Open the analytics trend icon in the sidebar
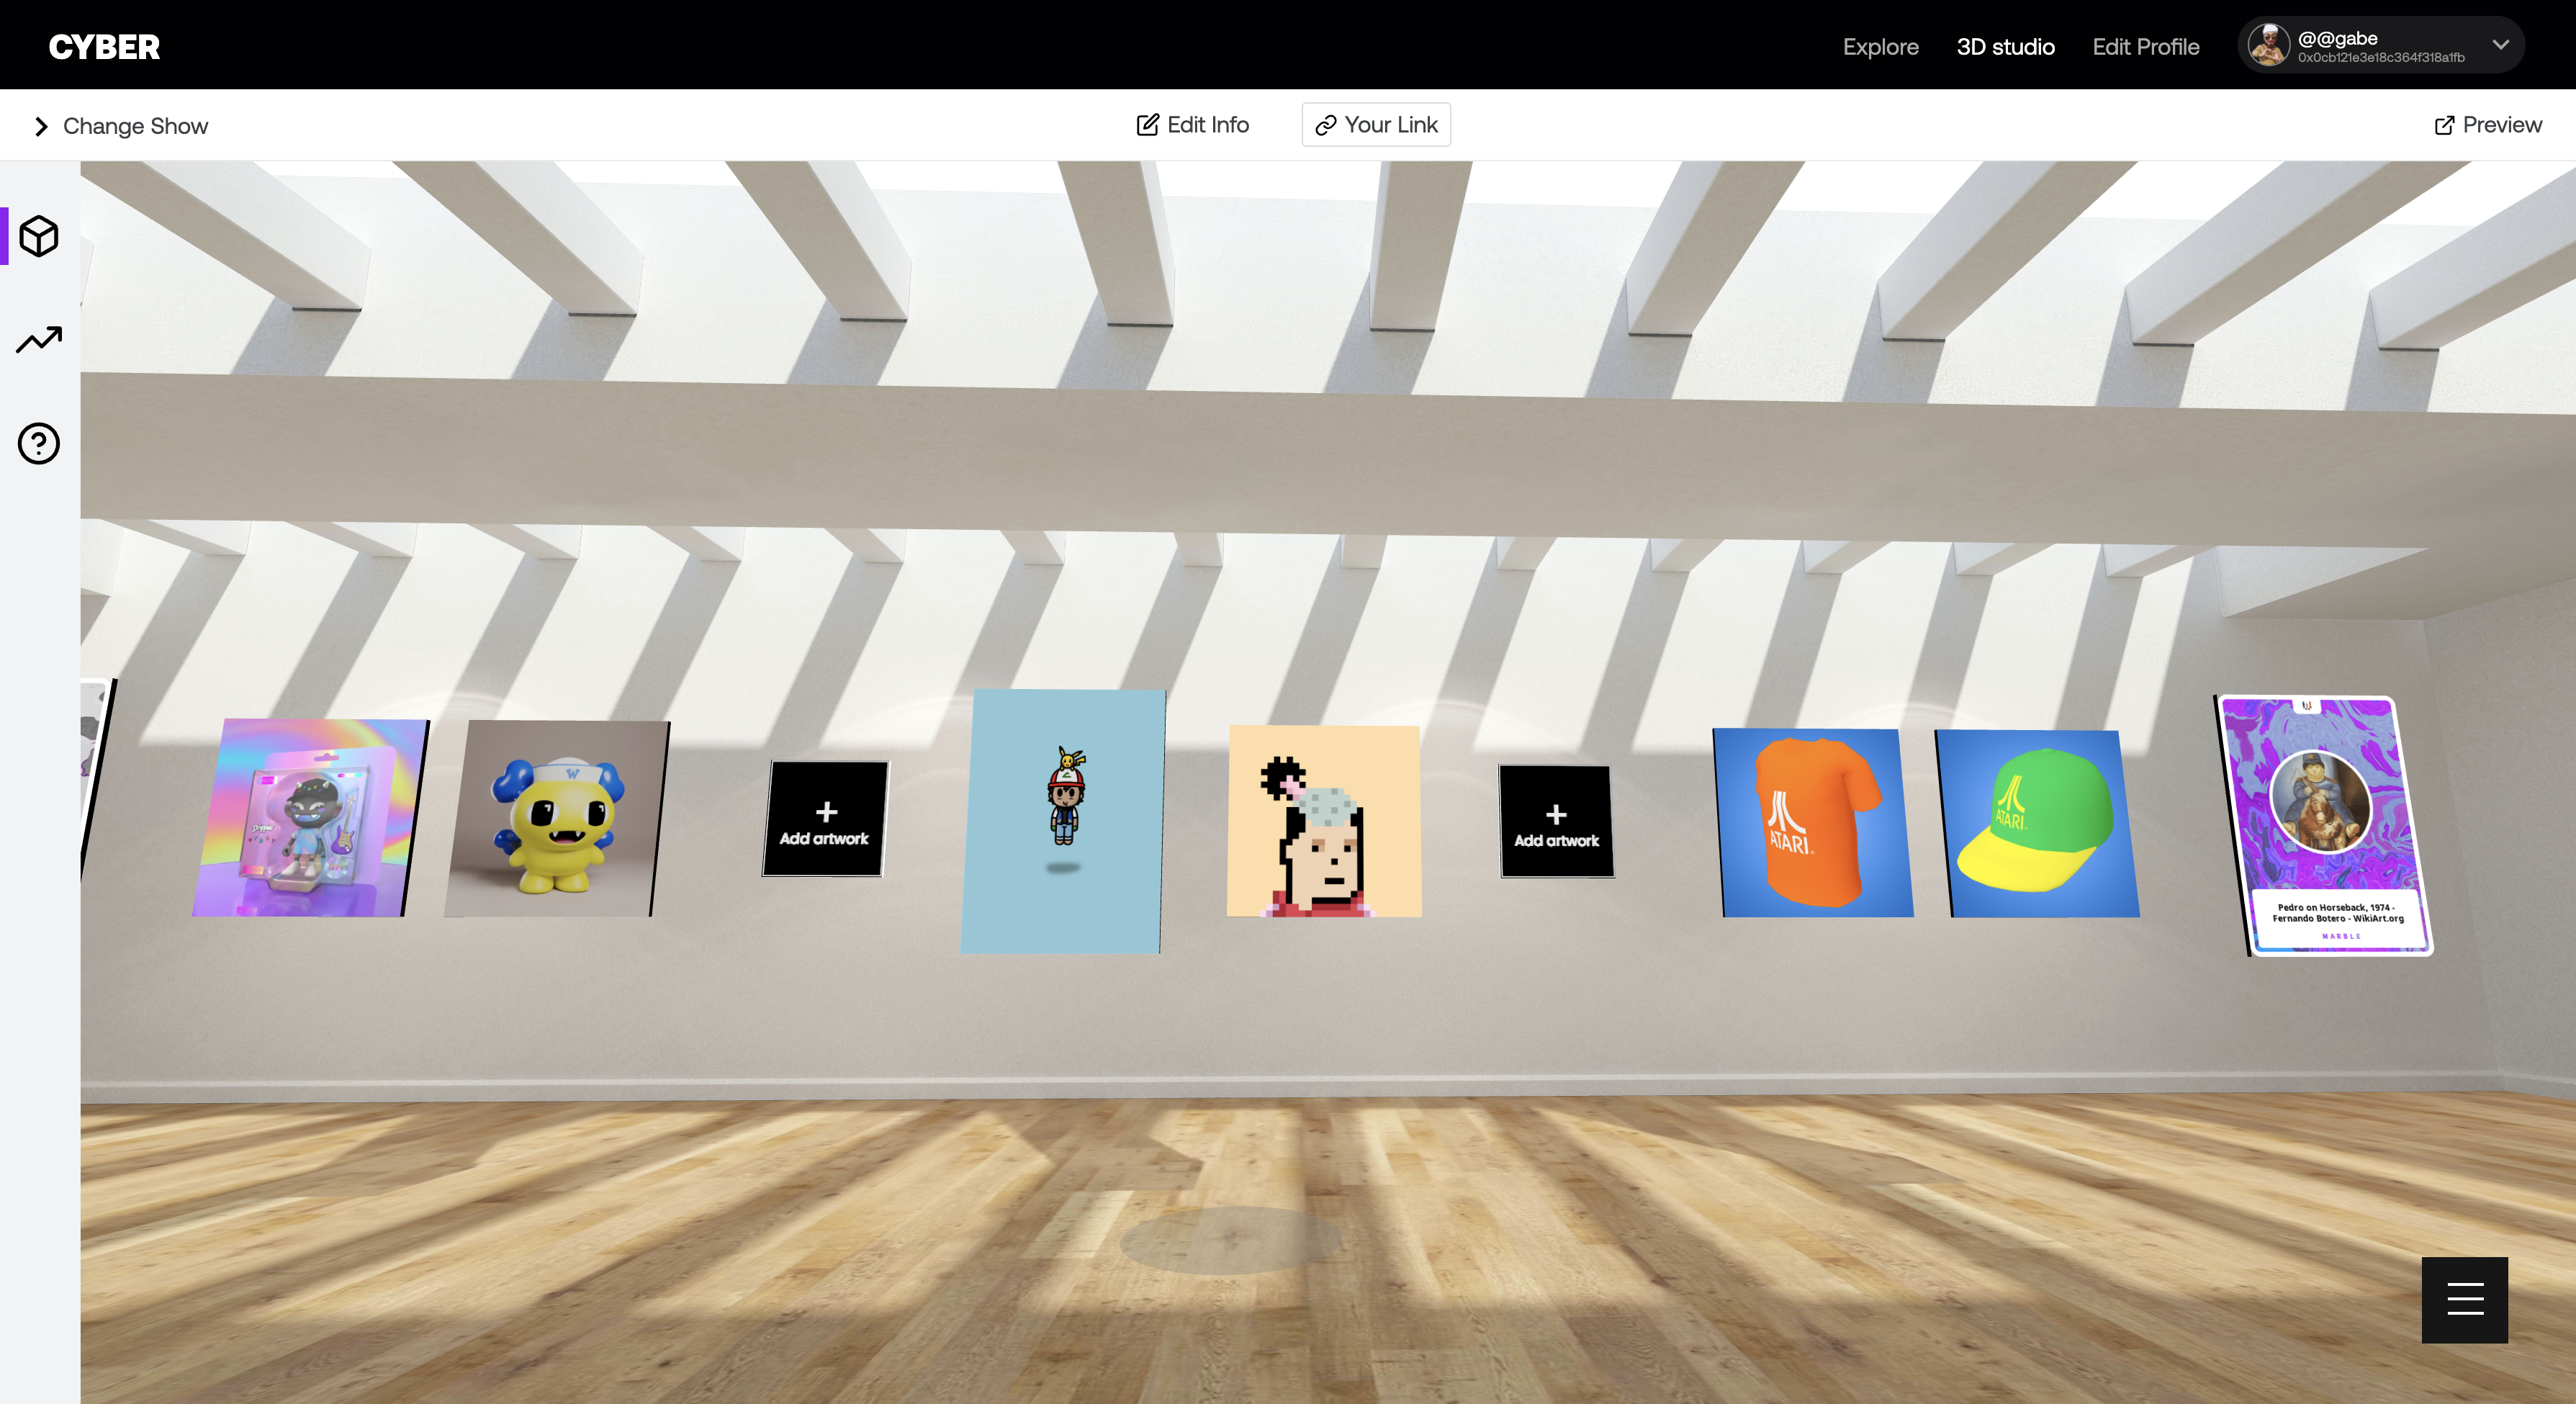The width and height of the screenshot is (2576, 1404). tap(38, 340)
